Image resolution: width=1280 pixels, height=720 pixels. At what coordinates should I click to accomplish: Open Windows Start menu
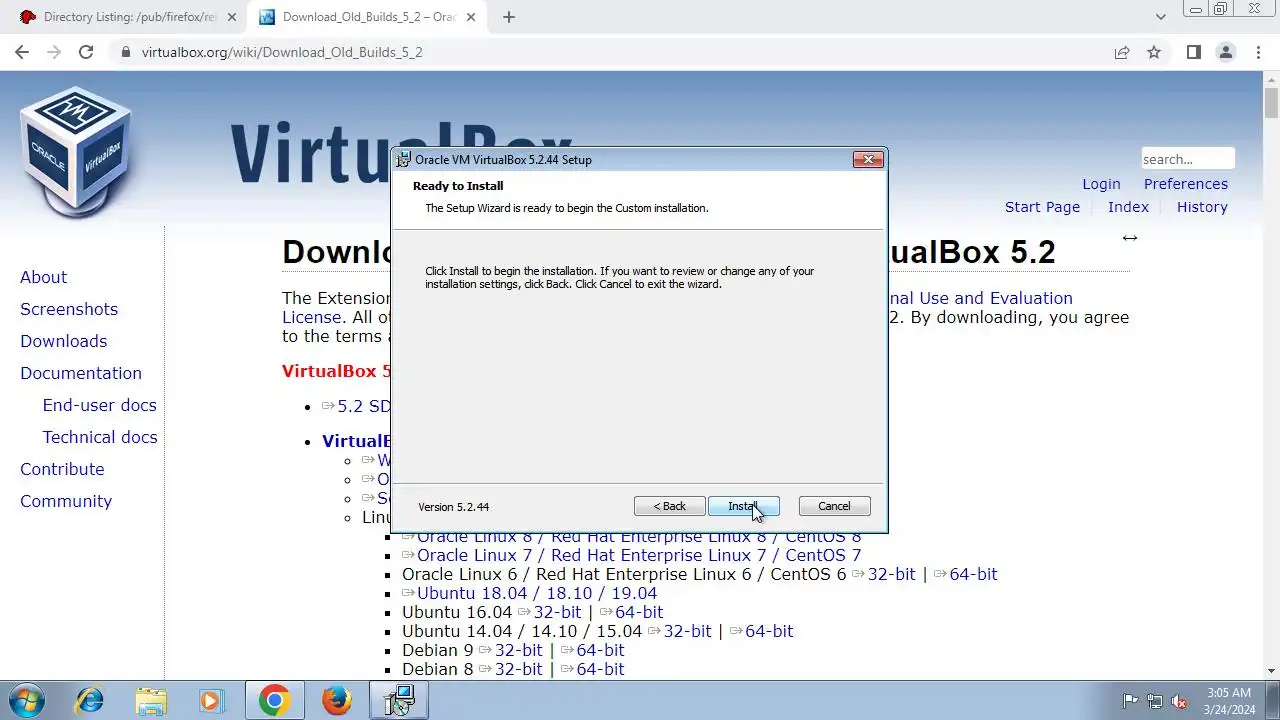[26, 700]
